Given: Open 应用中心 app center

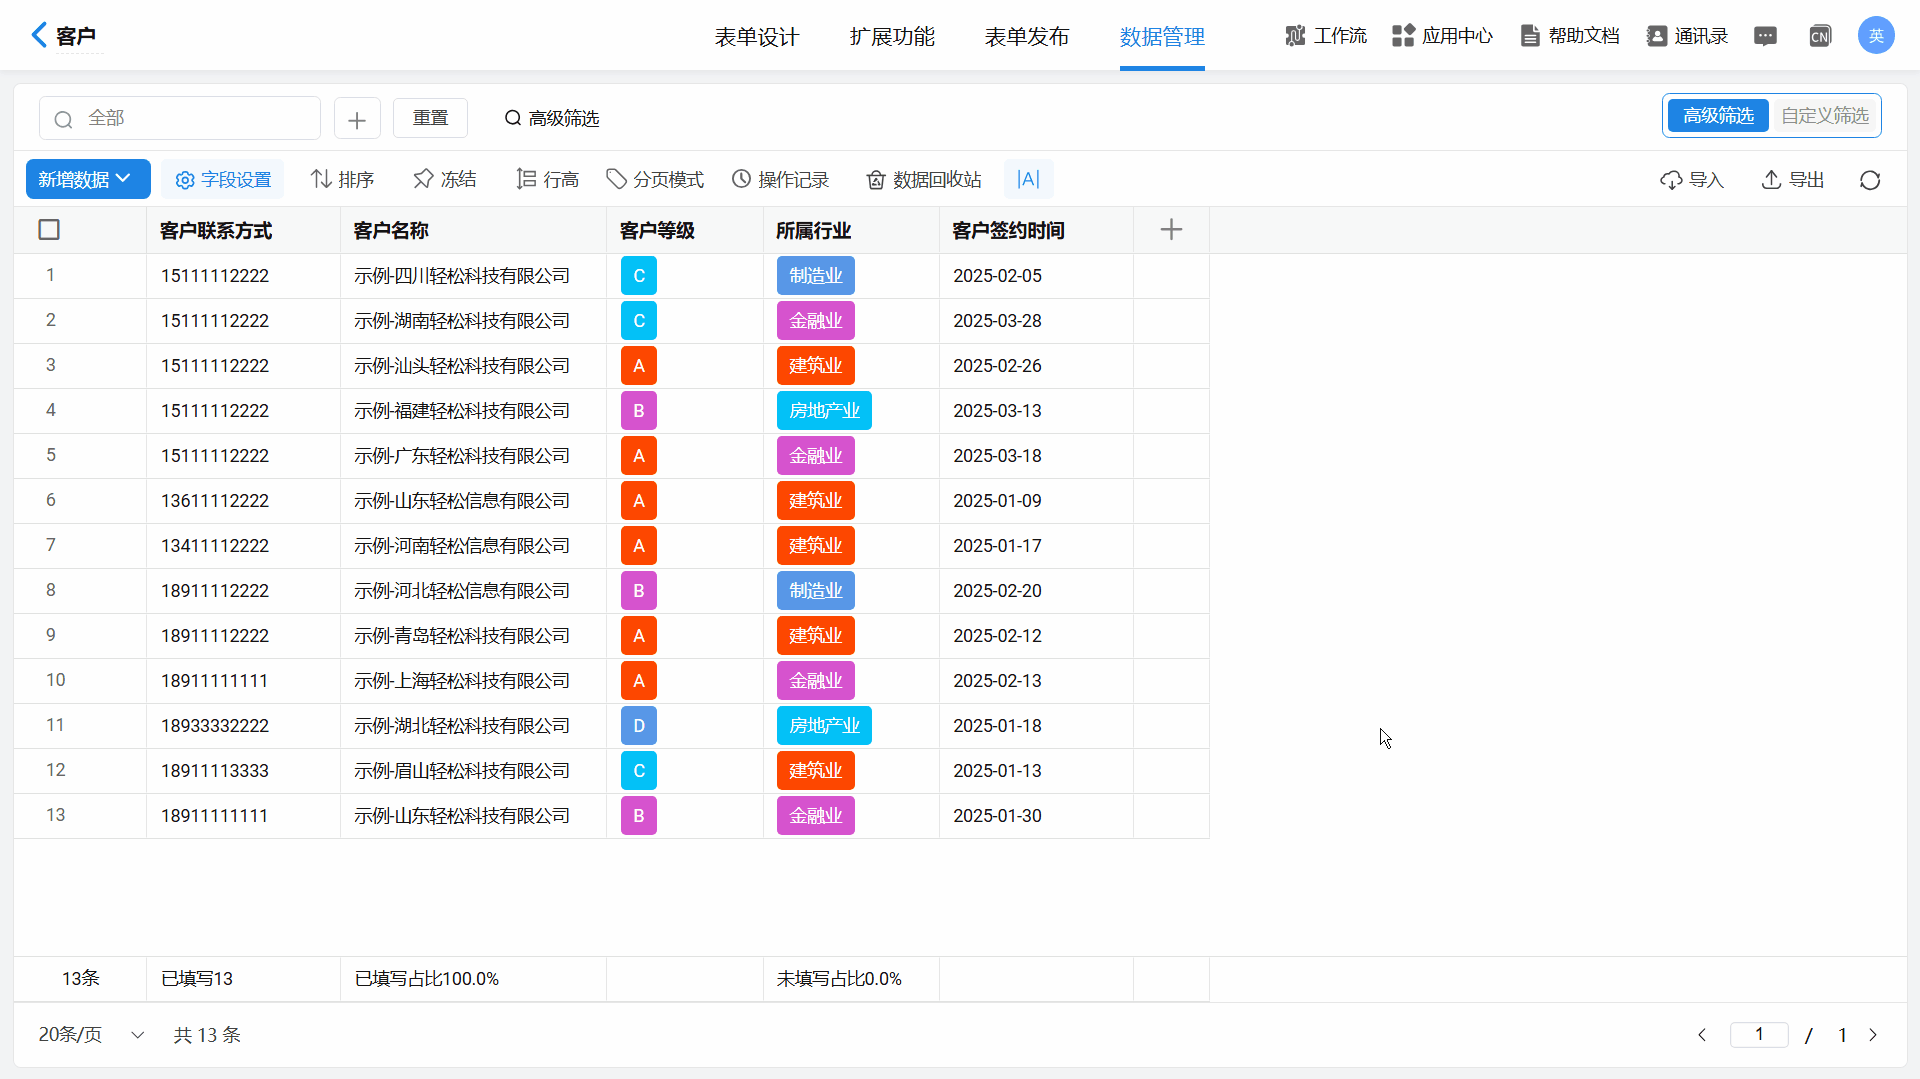Looking at the screenshot, I should point(1442,36).
